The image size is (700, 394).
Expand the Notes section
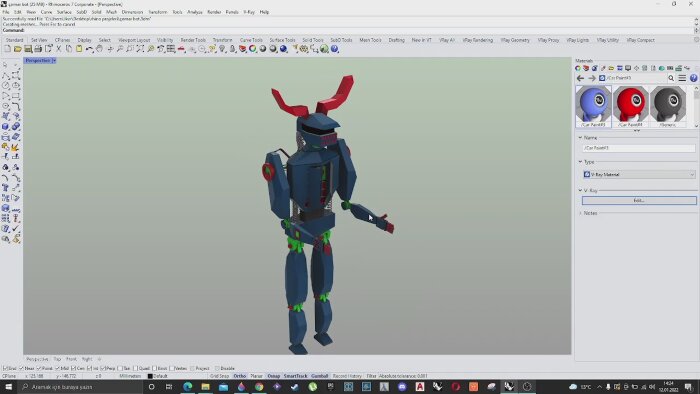coord(580,213)
